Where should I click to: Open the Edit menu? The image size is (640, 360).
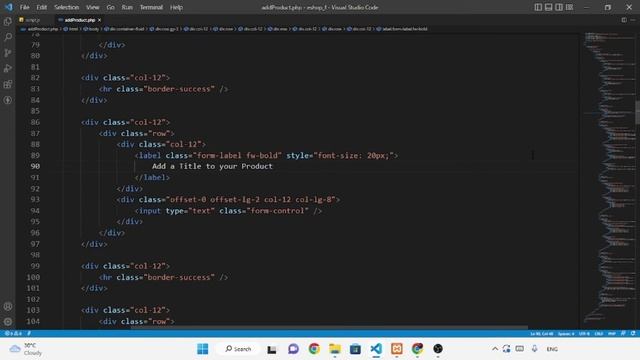tap(41, 7)
